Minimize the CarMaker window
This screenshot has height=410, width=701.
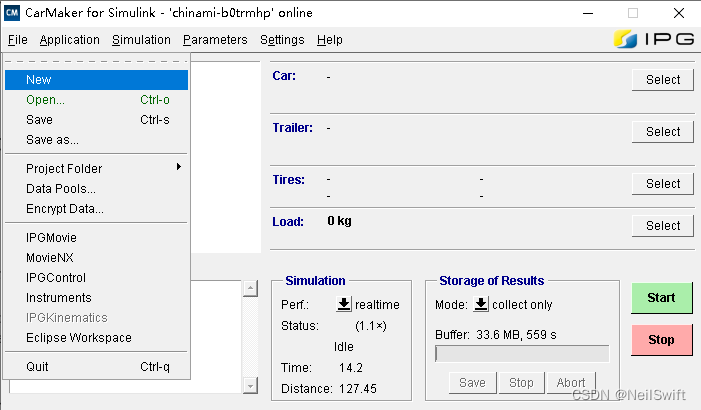pos(588,13)
